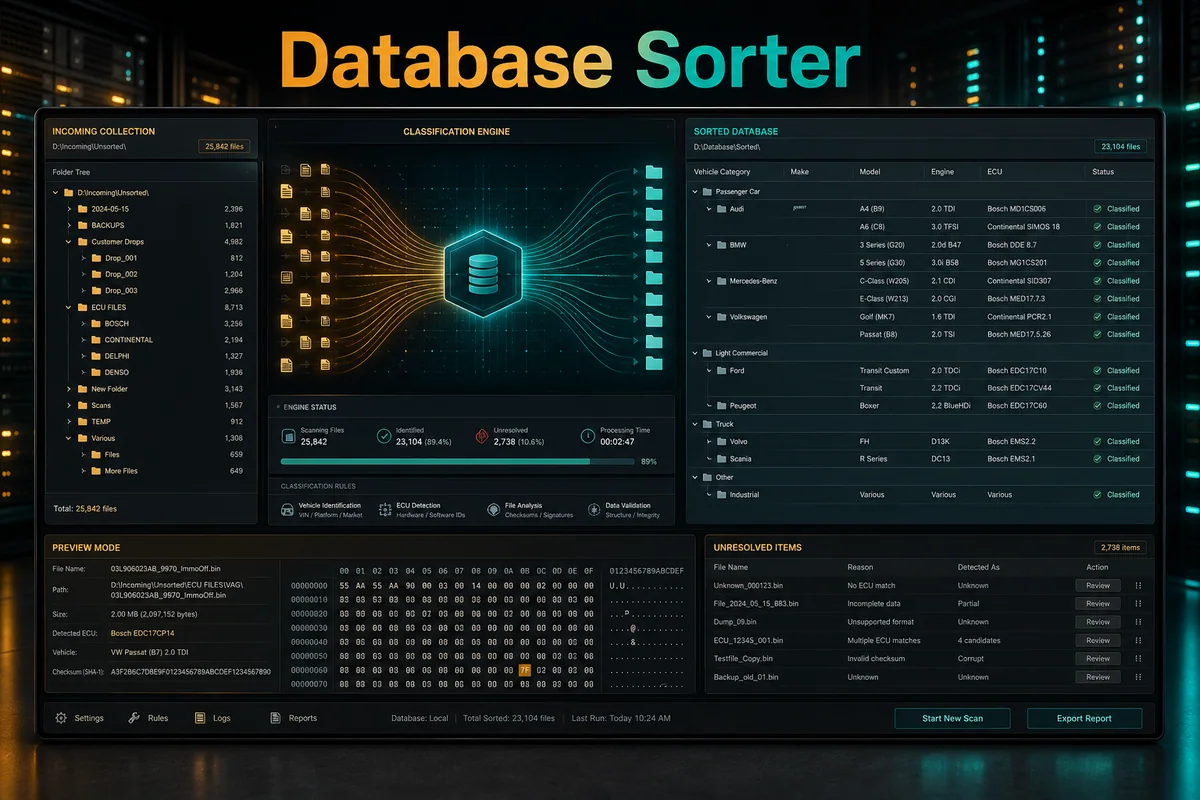Collapse the Light Commercial category
The height and width of the screenshot is (800, 1200).
point(695,353)
